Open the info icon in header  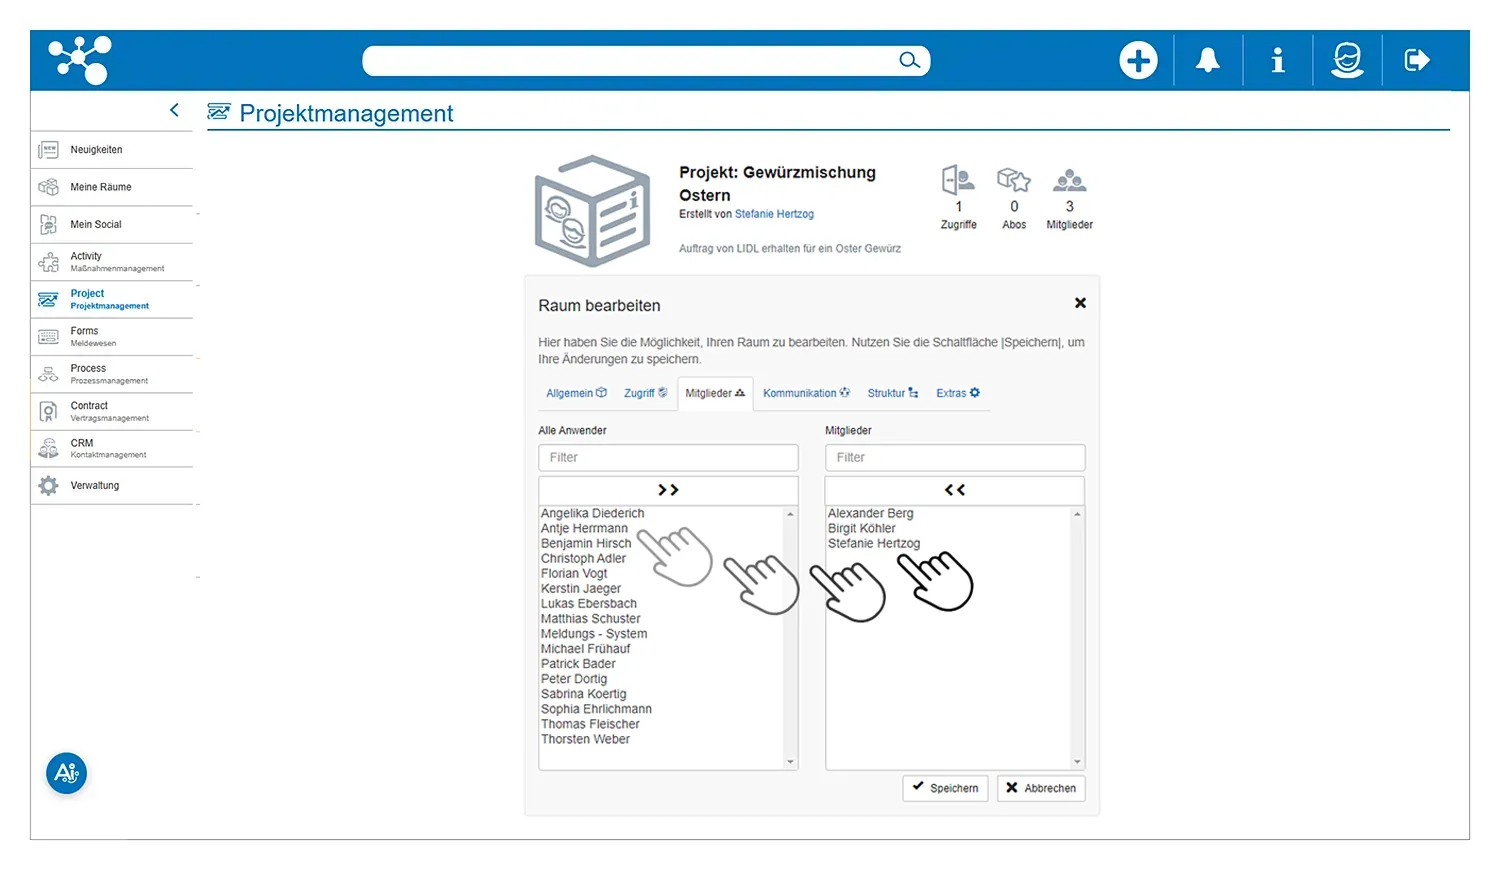pos(1277,60)
